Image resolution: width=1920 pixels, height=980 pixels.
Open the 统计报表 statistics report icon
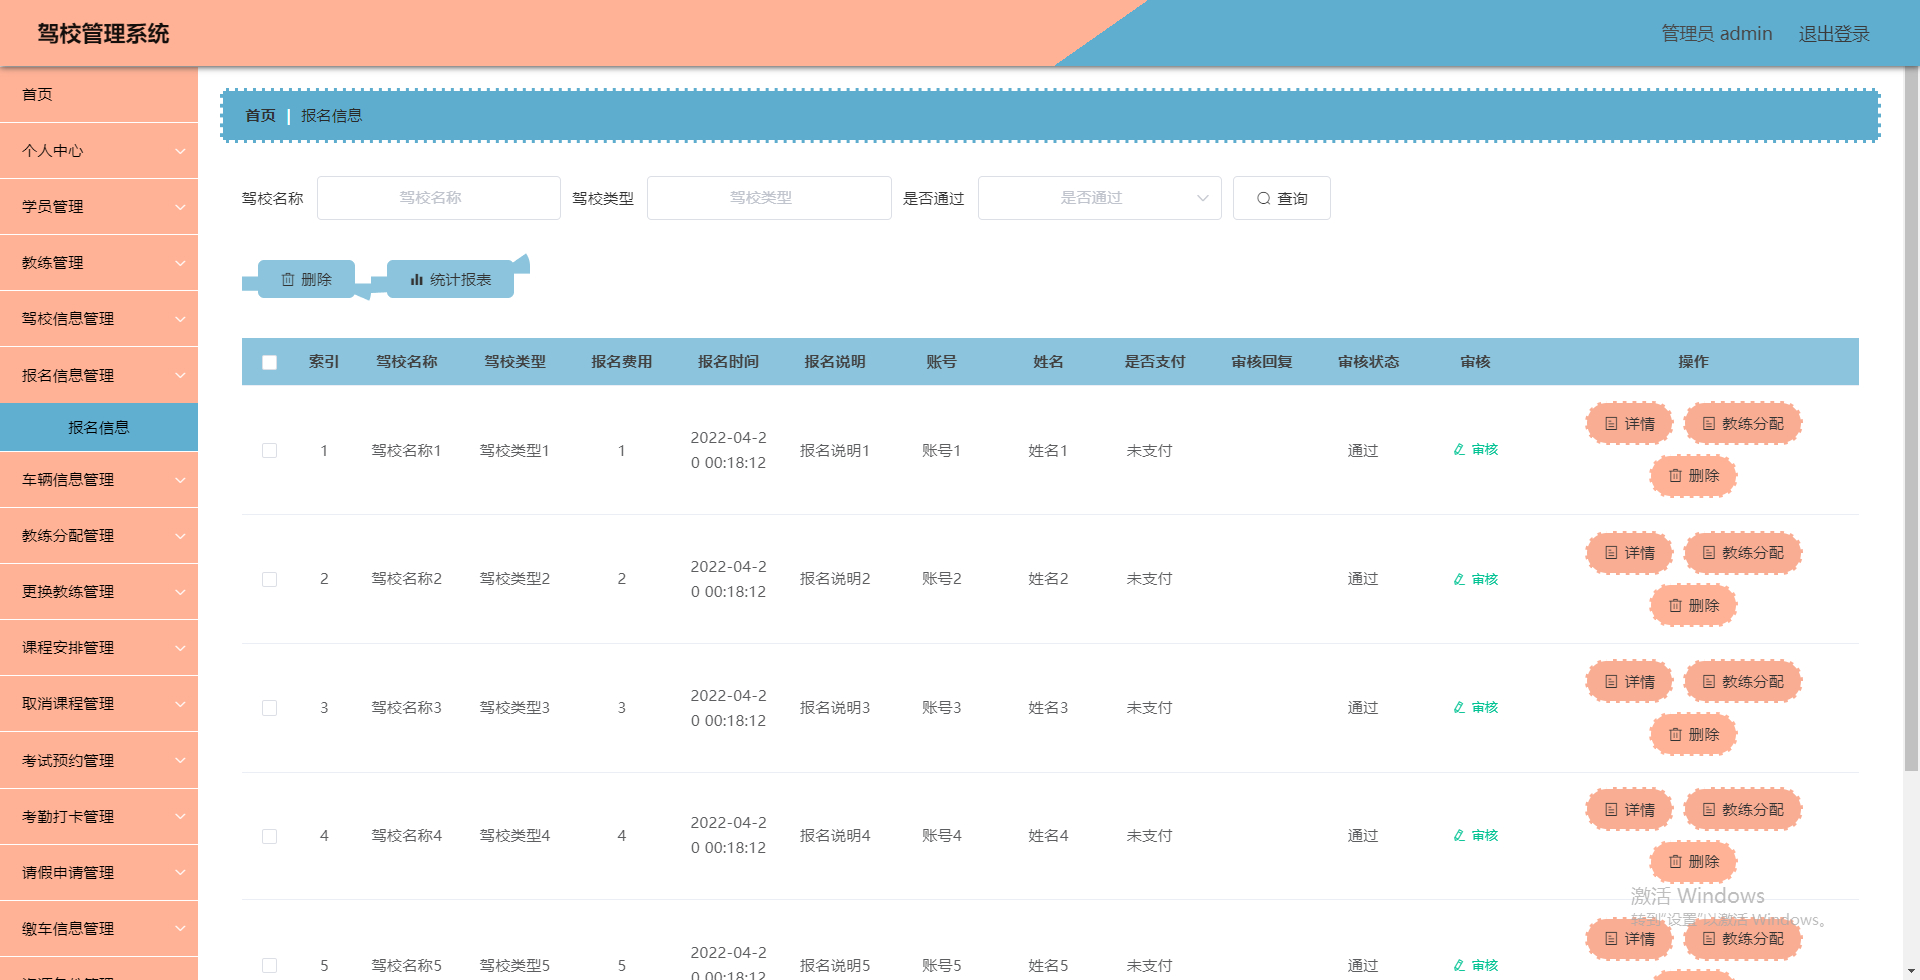tap(417, 280)
